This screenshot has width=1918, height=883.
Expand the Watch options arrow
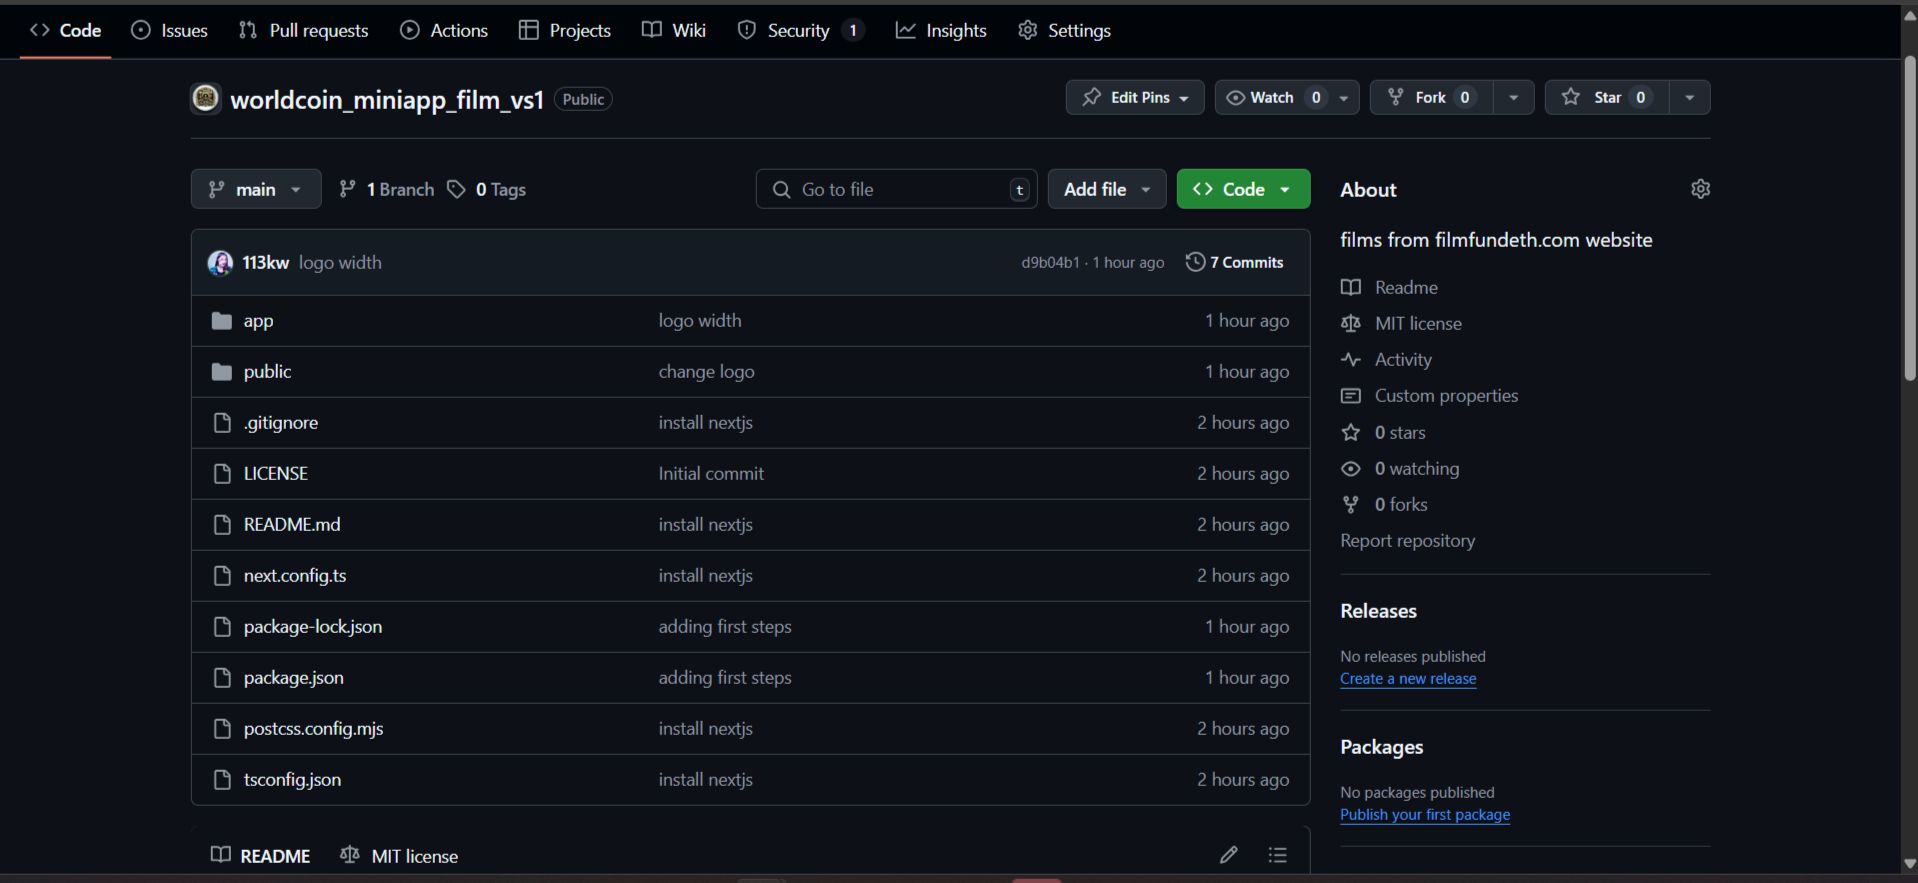(x=1344, y=97)
